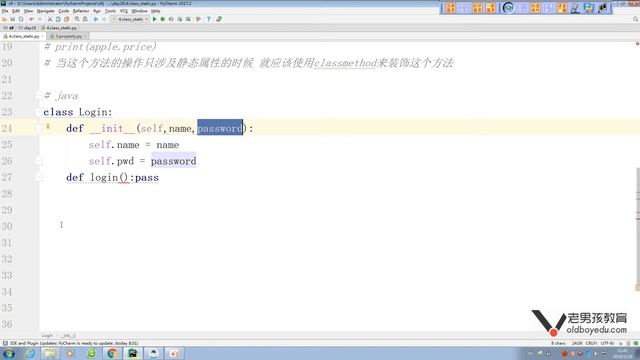Open the Run menu

tap(97, 11)
